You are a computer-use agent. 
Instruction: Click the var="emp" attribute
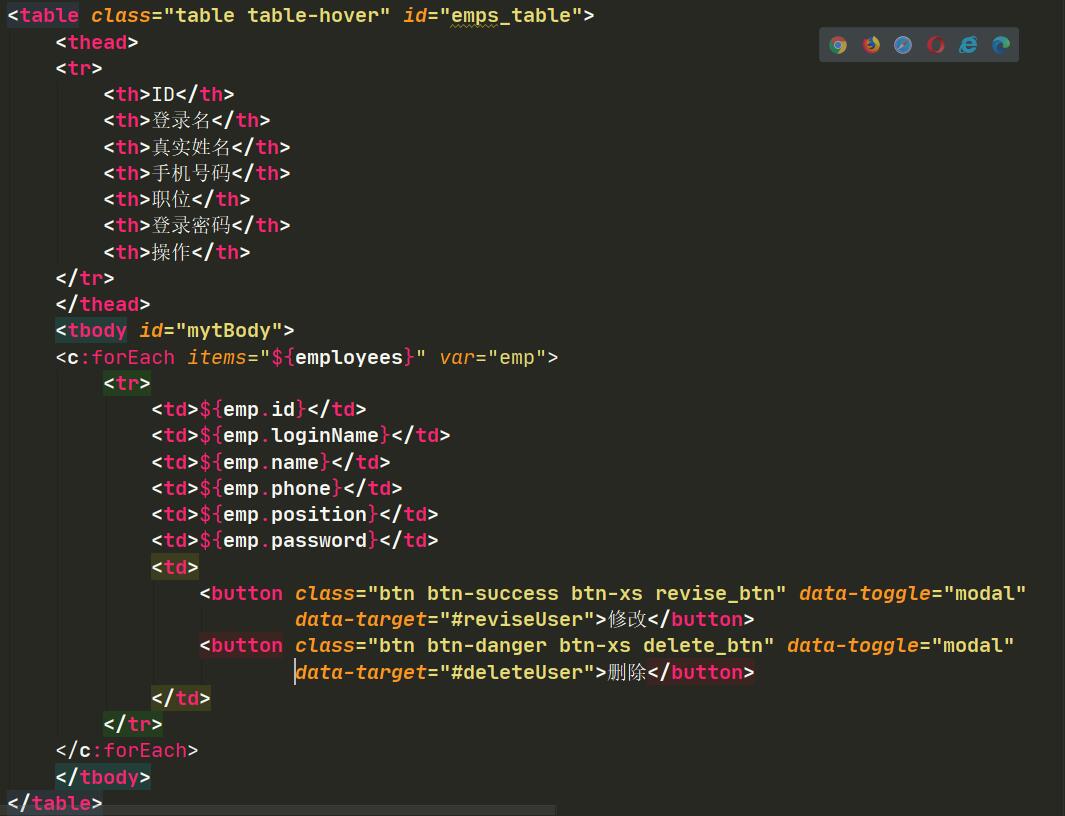492,357
